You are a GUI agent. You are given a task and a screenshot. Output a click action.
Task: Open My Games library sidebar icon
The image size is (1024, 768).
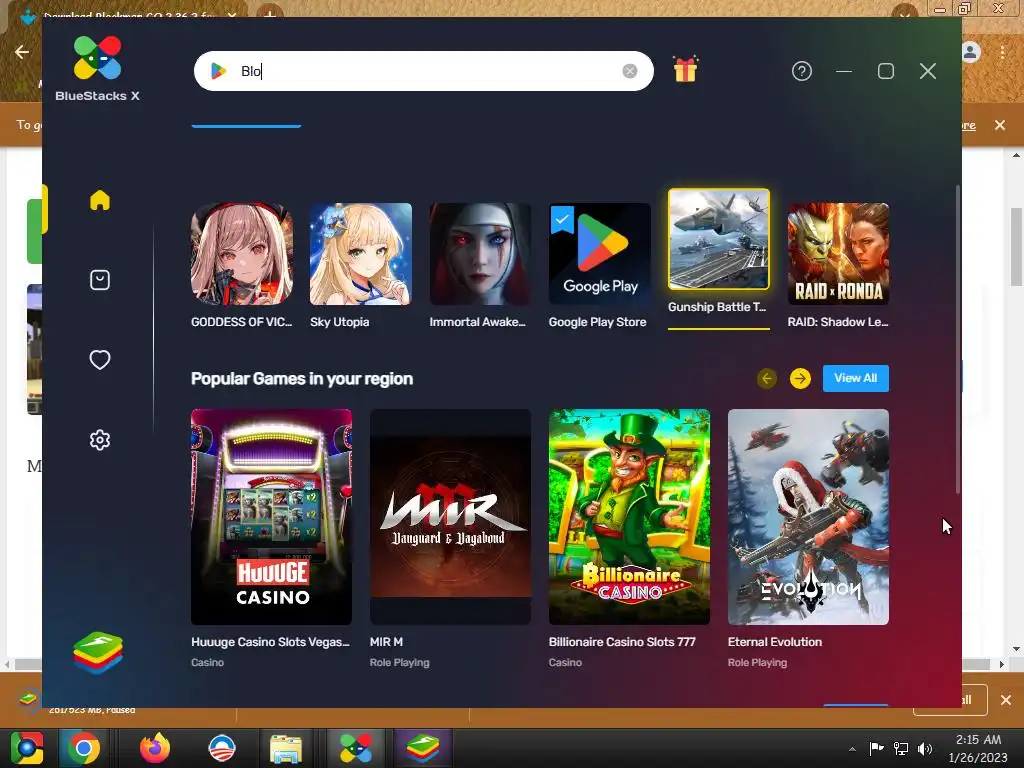[100, 280]
